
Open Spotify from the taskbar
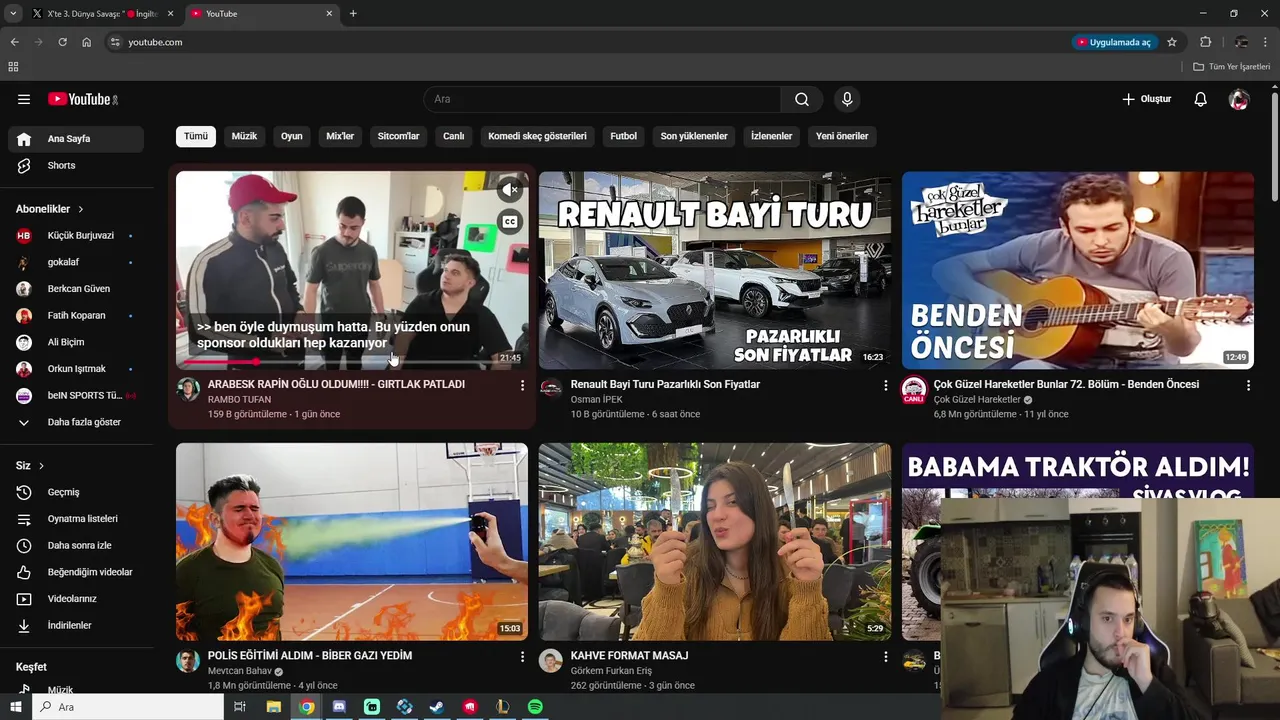535,707
